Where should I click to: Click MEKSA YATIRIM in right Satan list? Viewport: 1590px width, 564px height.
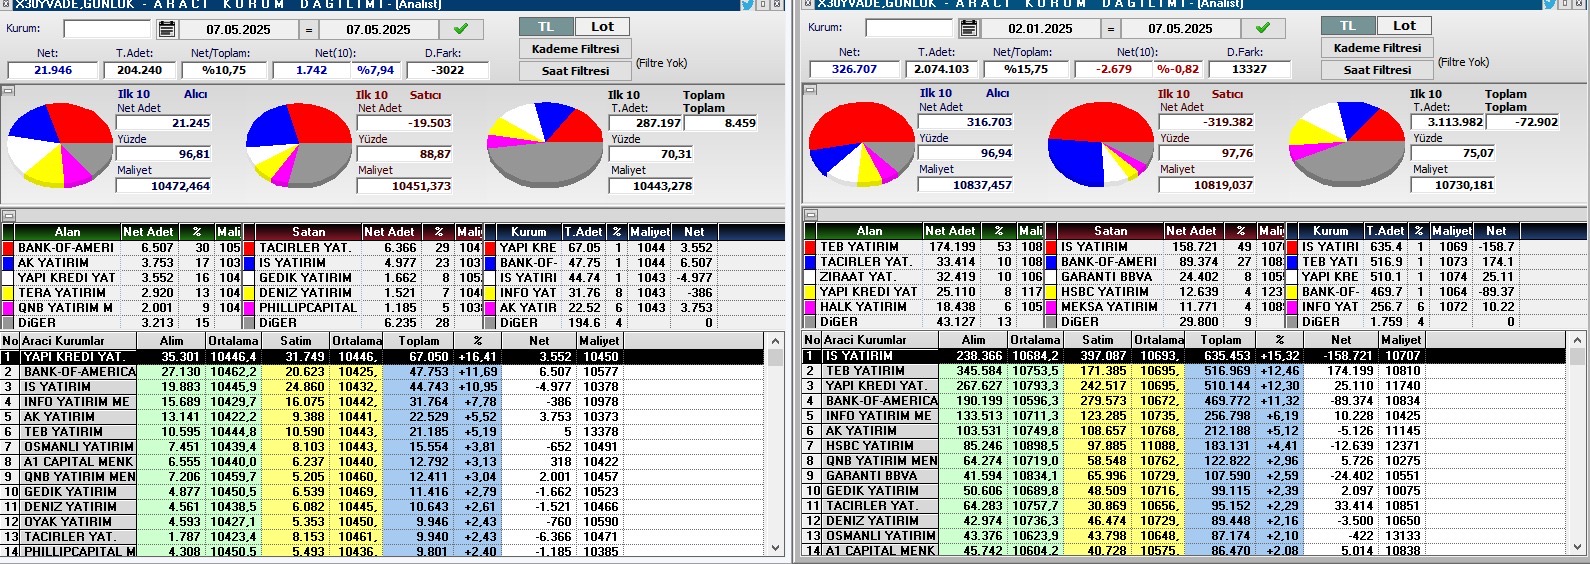point(1109,307)
